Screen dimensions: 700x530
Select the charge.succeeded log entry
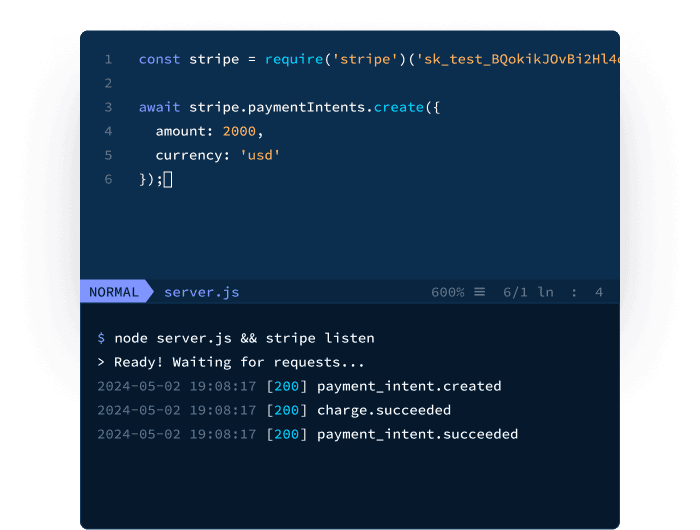(384, 410)
